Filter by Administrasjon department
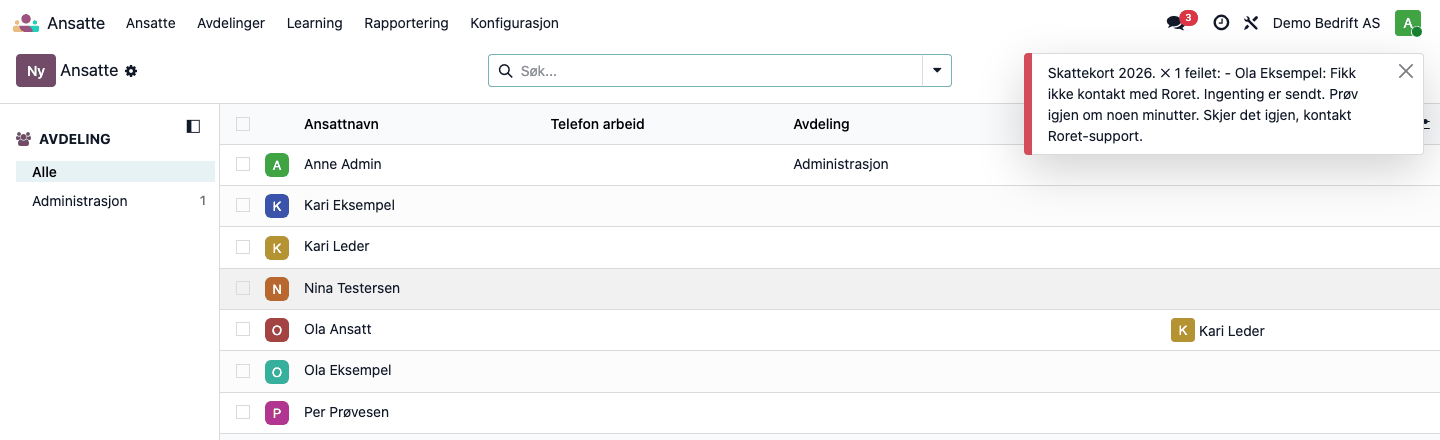Image resolution: width=1440 pixels, height=440 pixels. coord(115,201)
